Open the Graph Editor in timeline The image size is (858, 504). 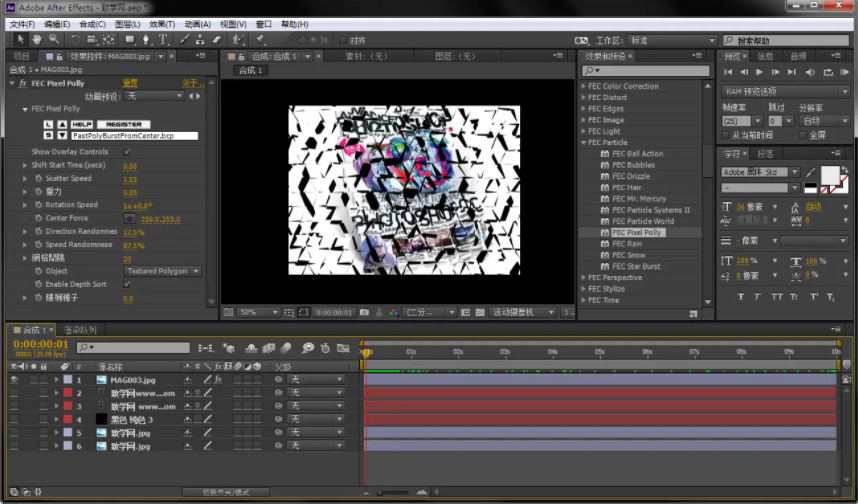(343, 348)
